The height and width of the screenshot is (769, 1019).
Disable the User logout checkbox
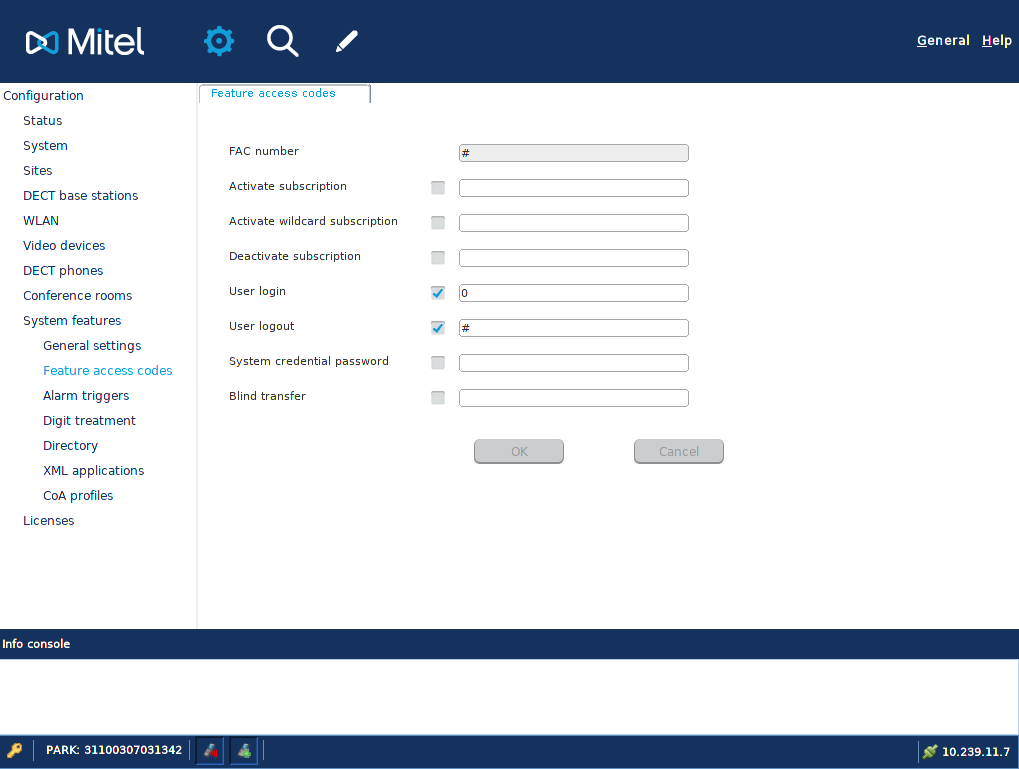pos(438,328)
